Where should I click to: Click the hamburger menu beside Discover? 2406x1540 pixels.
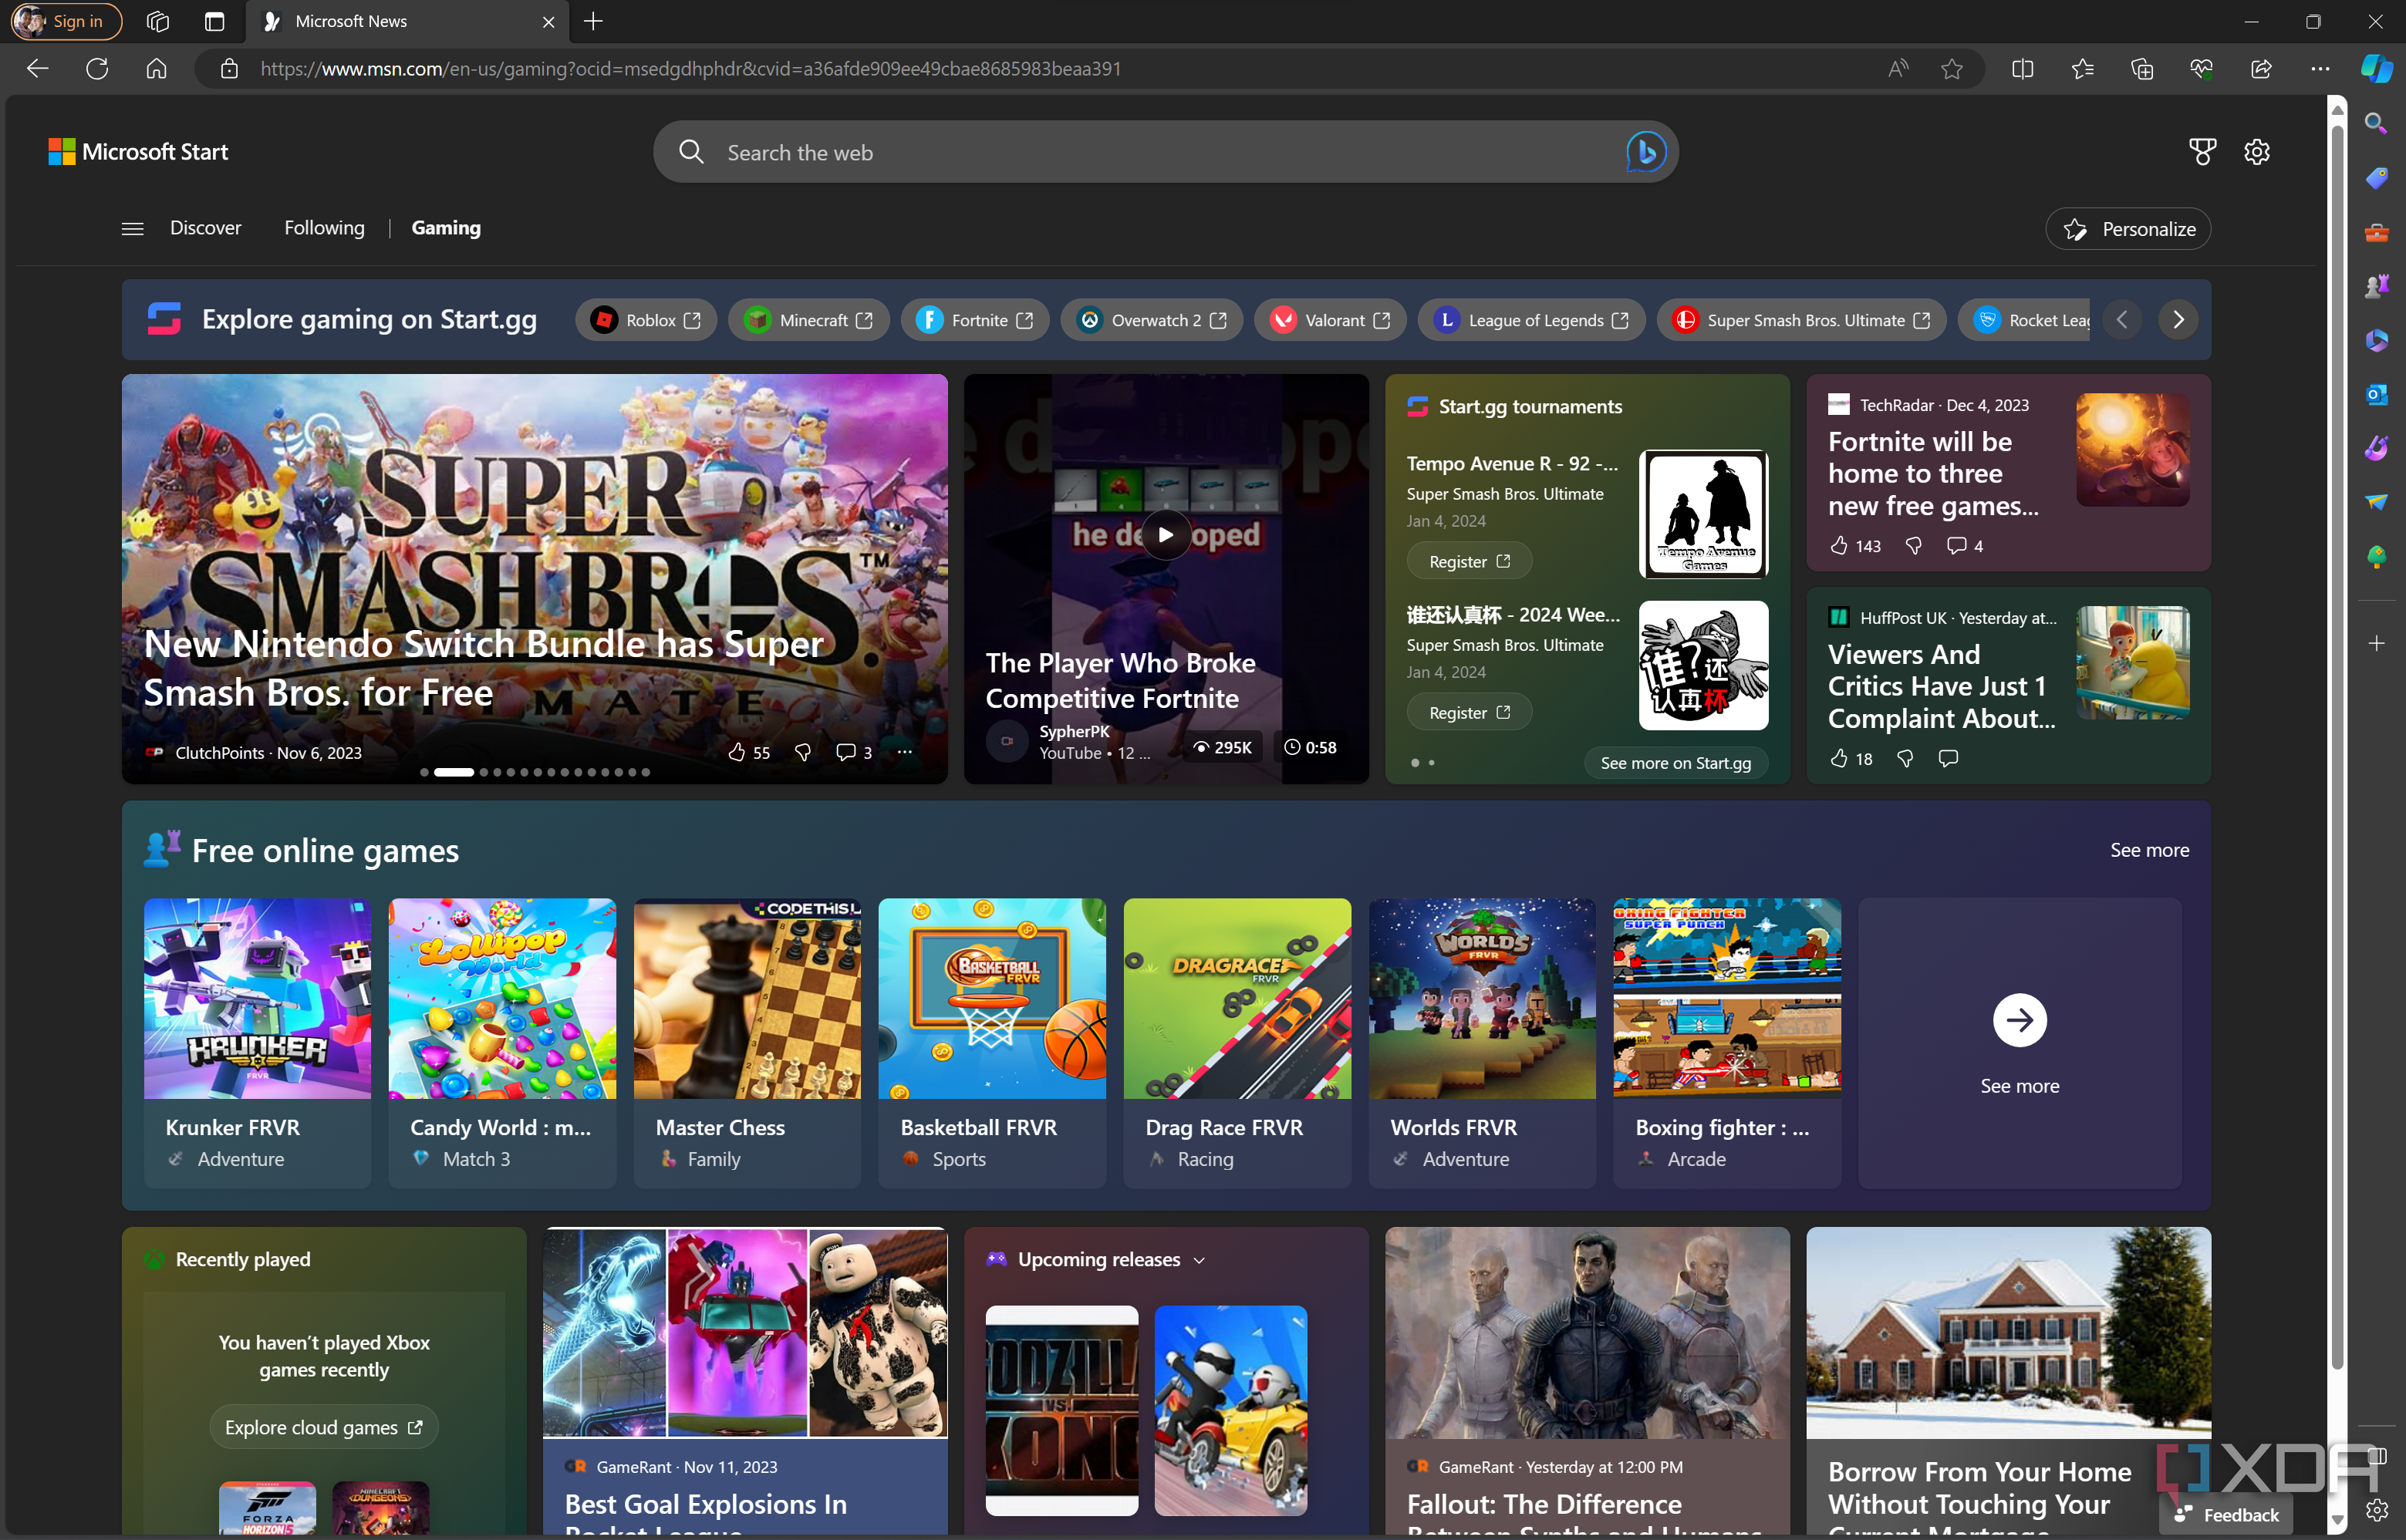(x=132, y=229)
